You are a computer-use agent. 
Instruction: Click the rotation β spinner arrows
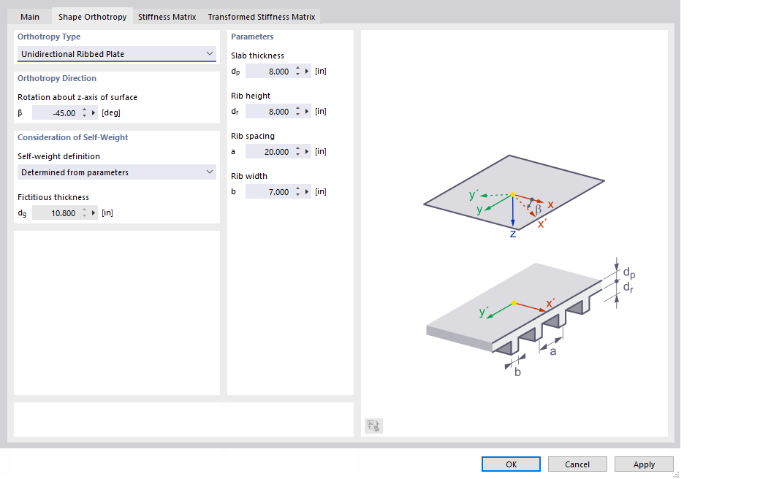pos(84,113)
